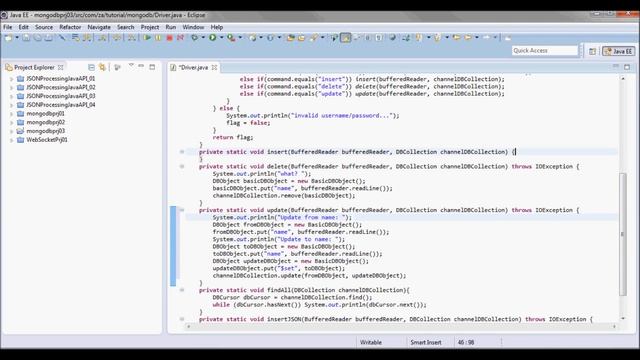
Task: Minimize the Project Explorer panel
Action: point(141,66)
